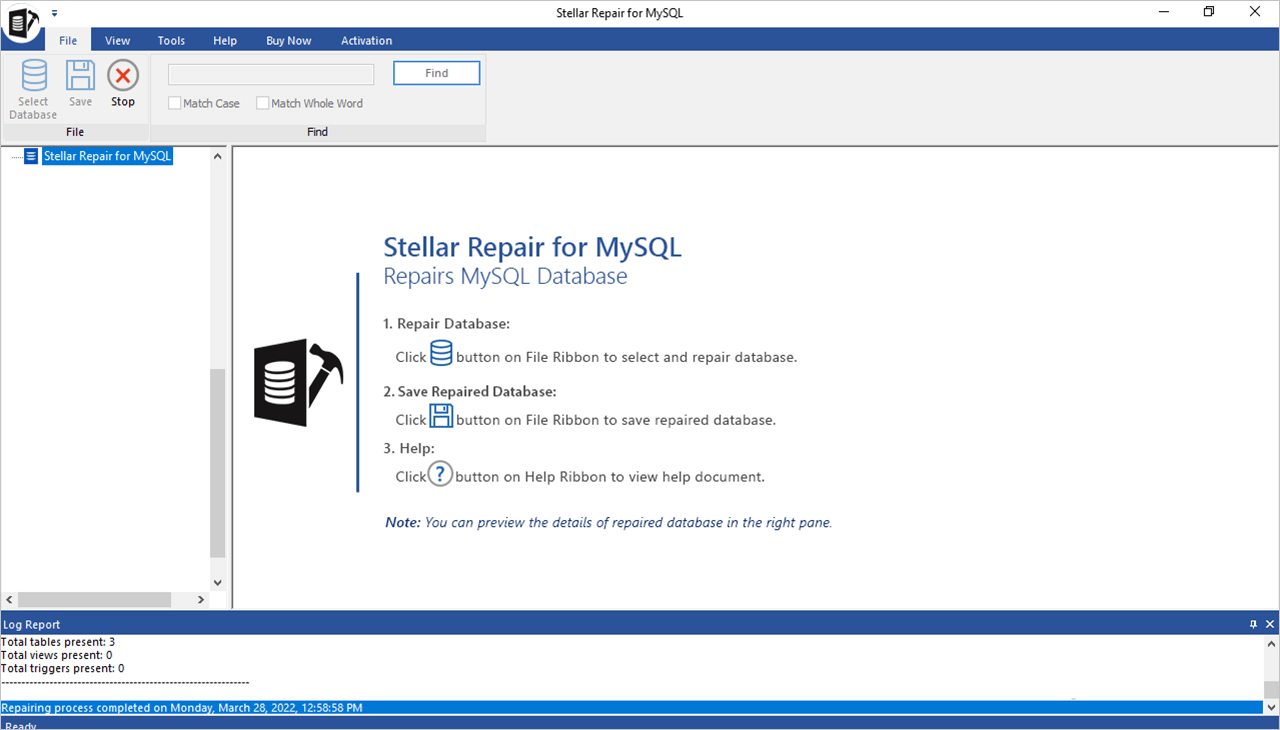Viewport: 1280px width, 730px height.
Task: Click the Select Database icon
Action: point(33,77)
